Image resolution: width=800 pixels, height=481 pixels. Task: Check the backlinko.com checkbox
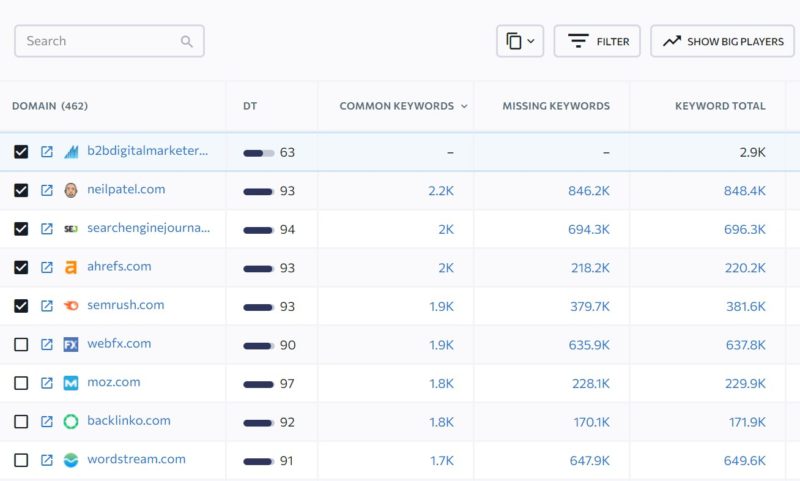point(21,421)
